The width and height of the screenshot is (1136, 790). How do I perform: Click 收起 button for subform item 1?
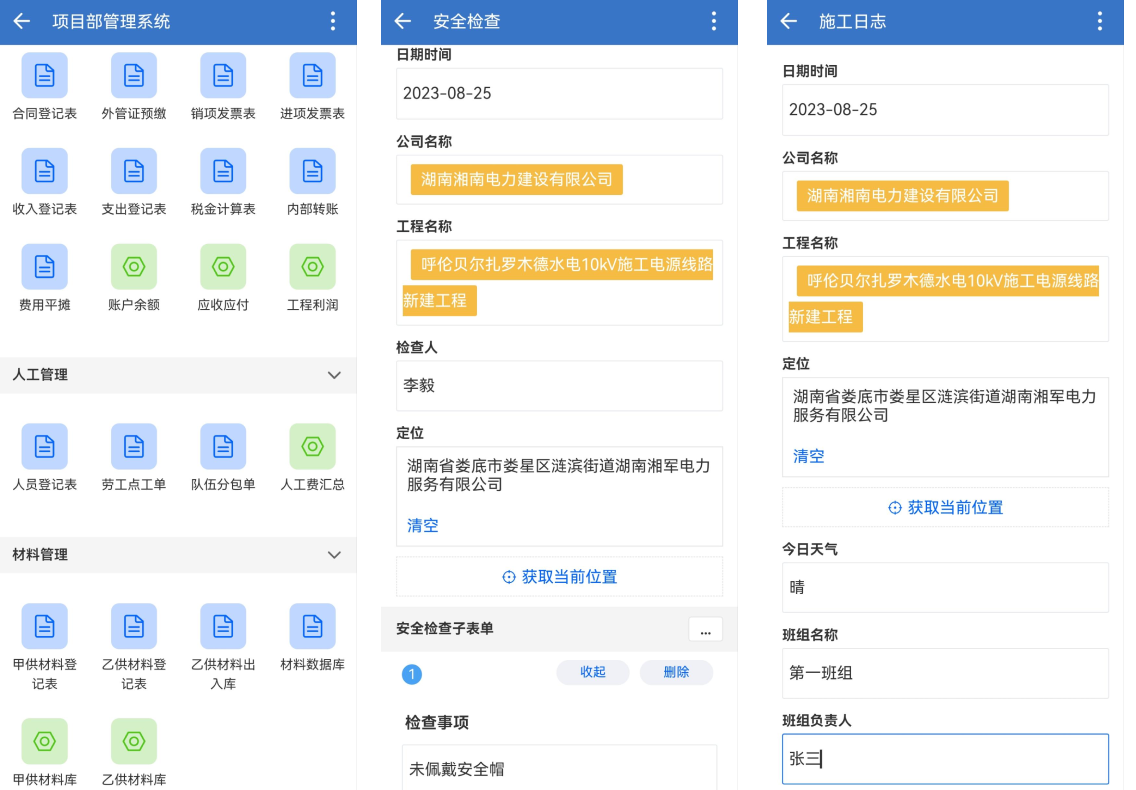(593, 672)
